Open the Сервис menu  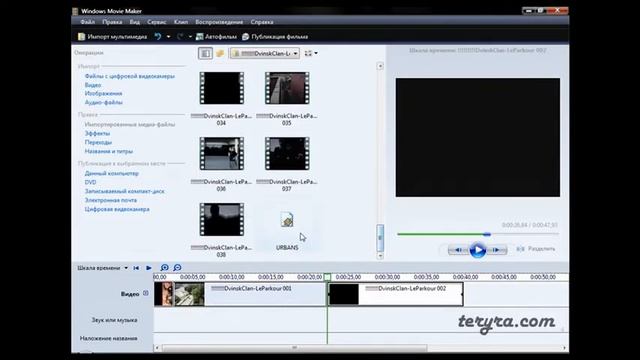pyautogui.click(x=157, y=22)
